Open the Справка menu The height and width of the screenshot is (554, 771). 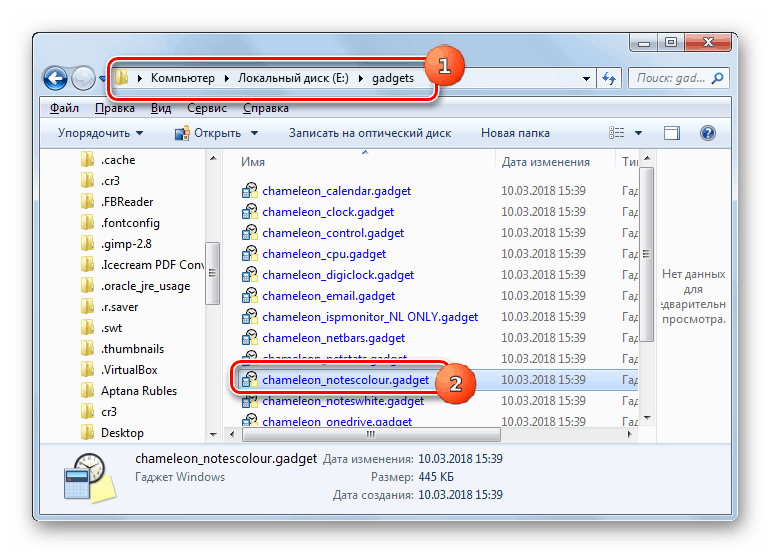pos(266,108)
